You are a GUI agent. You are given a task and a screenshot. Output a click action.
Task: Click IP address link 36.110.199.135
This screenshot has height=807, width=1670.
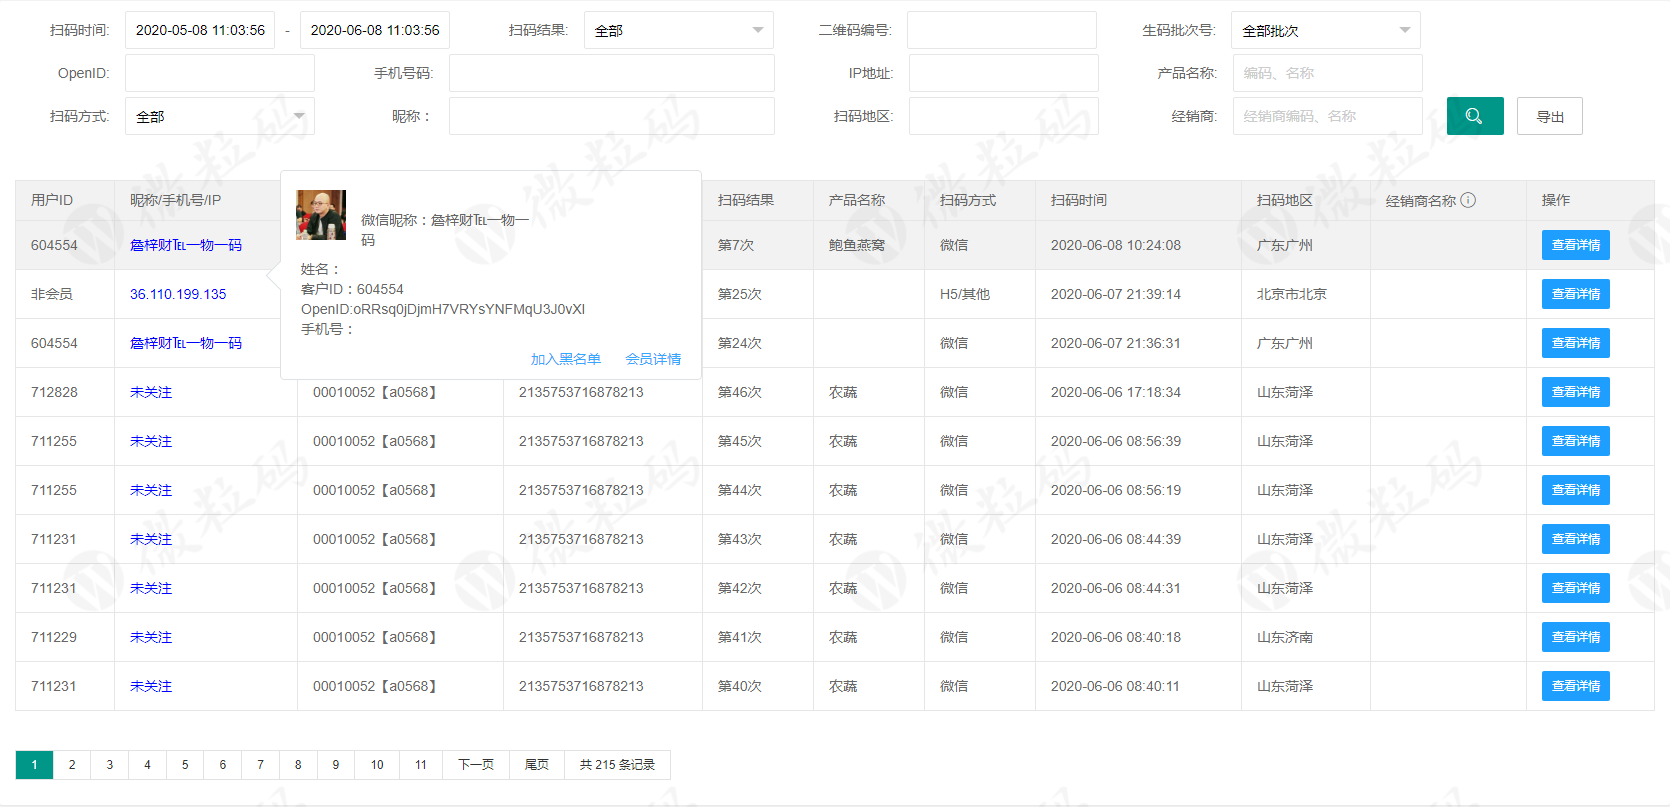pos(178,294)
